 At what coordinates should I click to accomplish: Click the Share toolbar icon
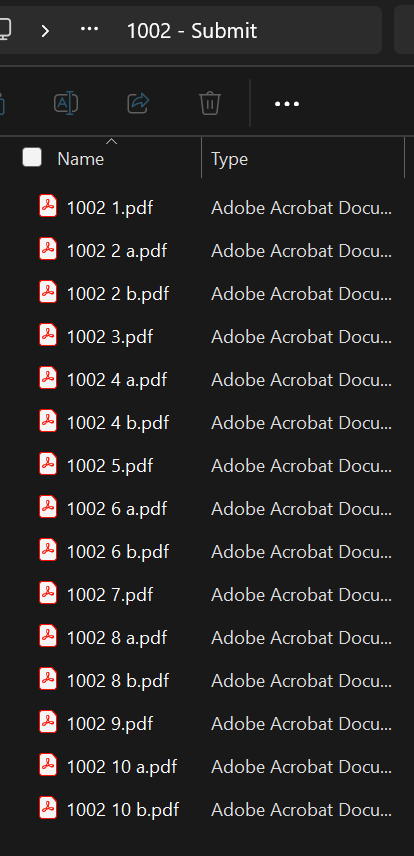(x=138, y=103)
